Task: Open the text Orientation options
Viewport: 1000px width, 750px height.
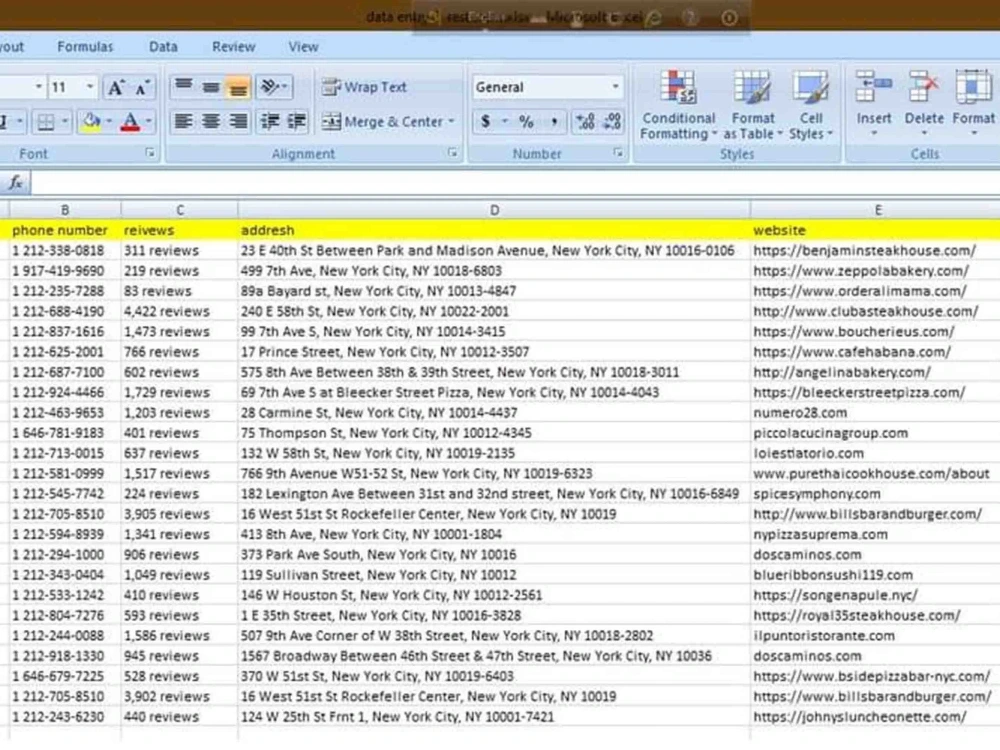Action: point(274,87)
